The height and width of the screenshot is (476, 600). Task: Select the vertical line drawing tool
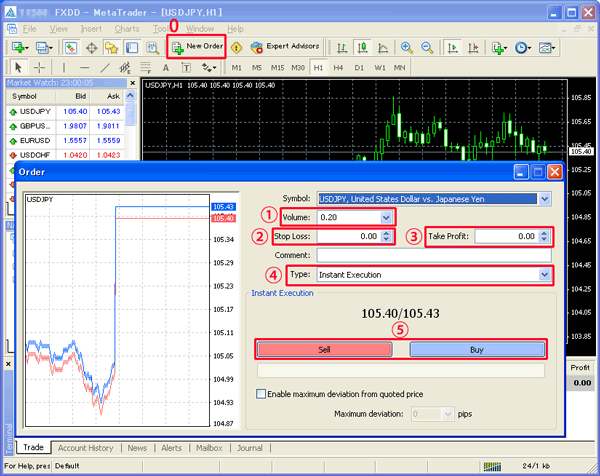(64, 68)
